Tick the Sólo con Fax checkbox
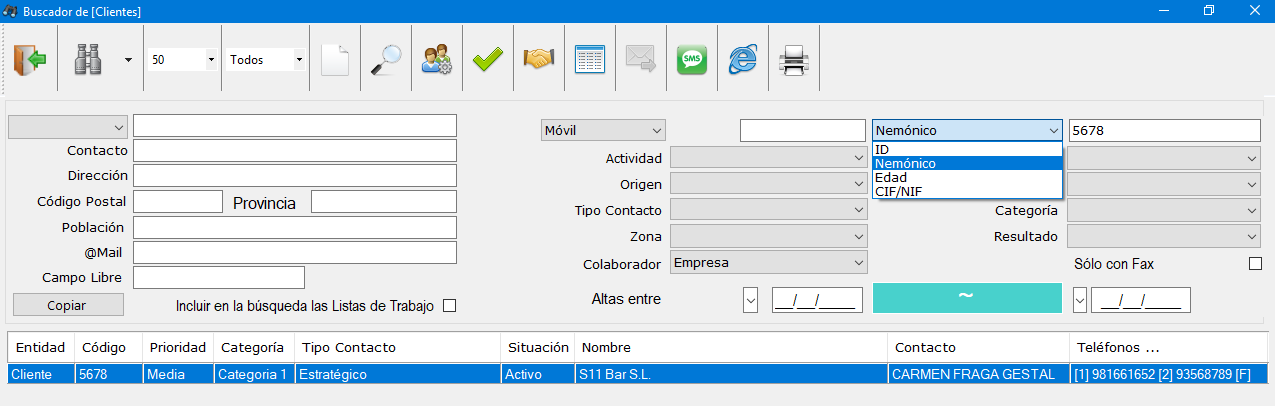Screen dimensions: 1275x406 [1256, 264]
